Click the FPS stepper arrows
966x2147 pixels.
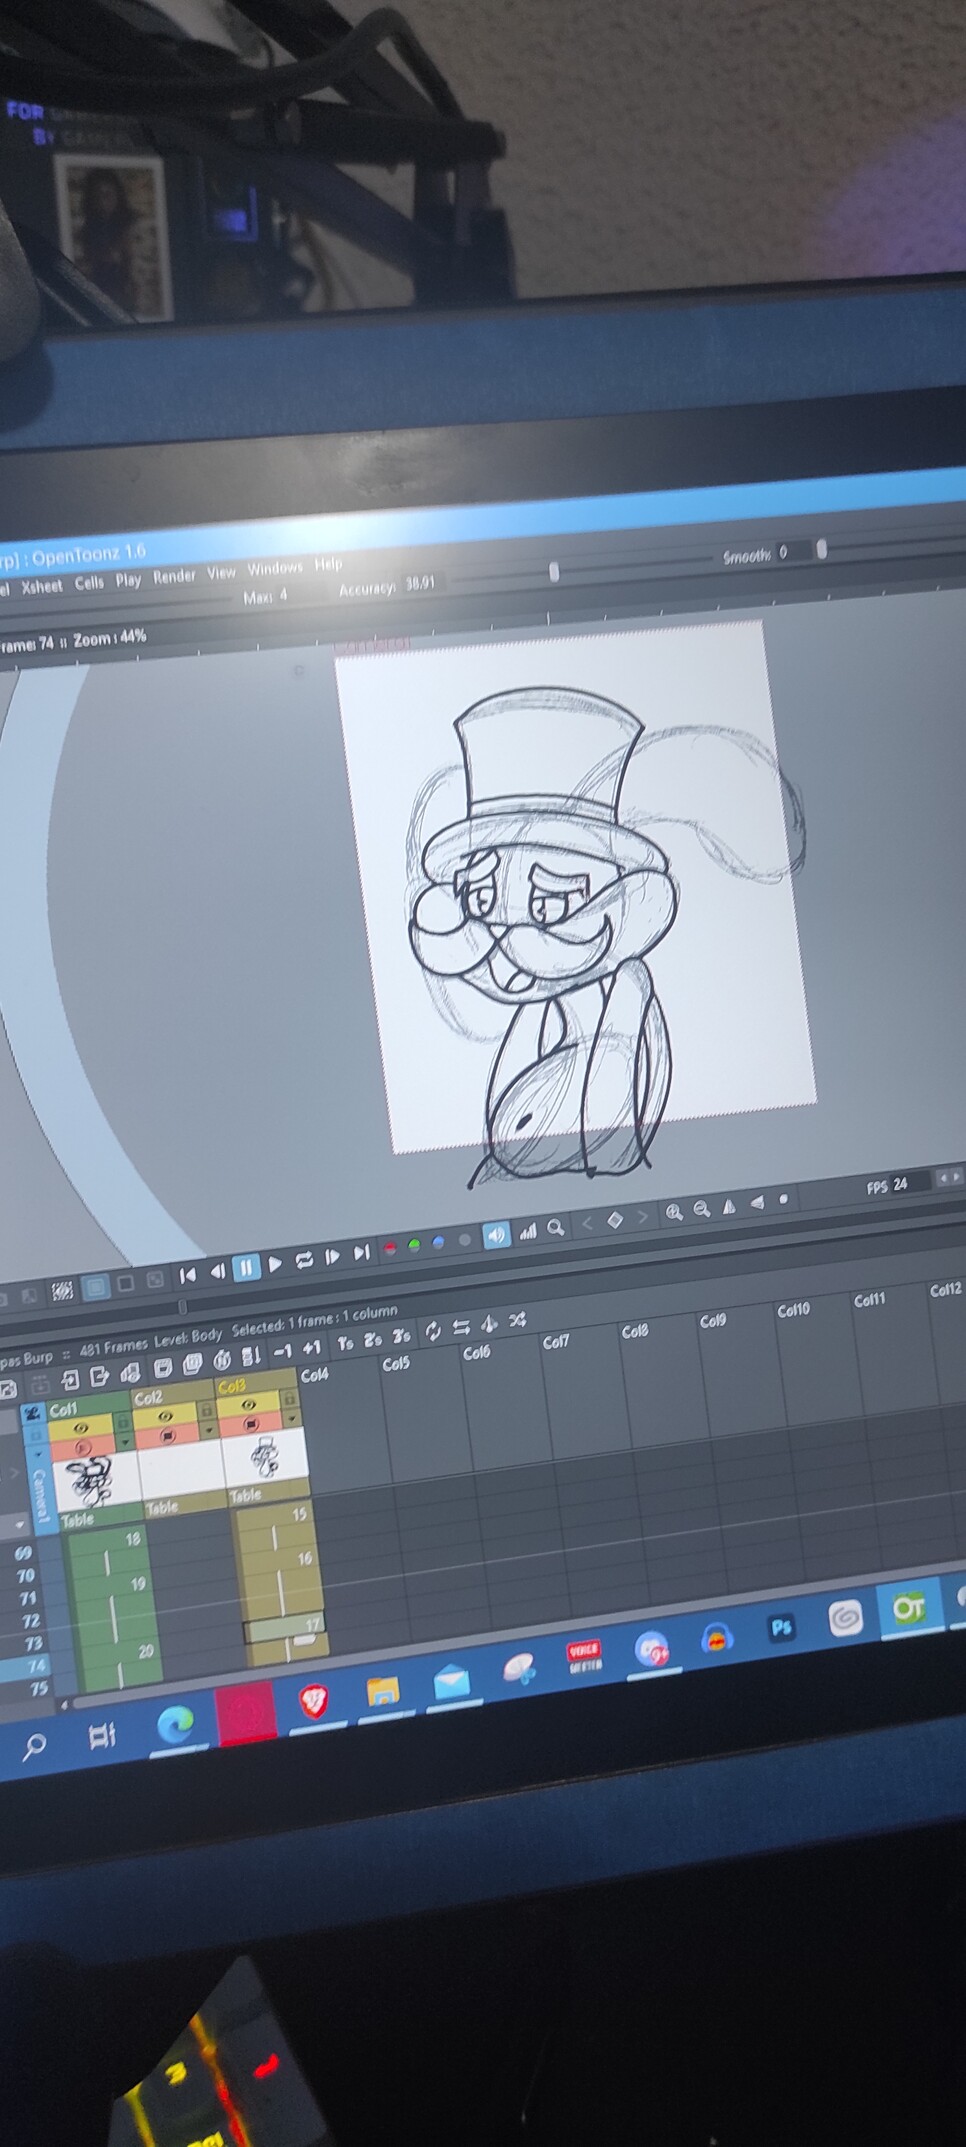click(x=949, y=1178)
